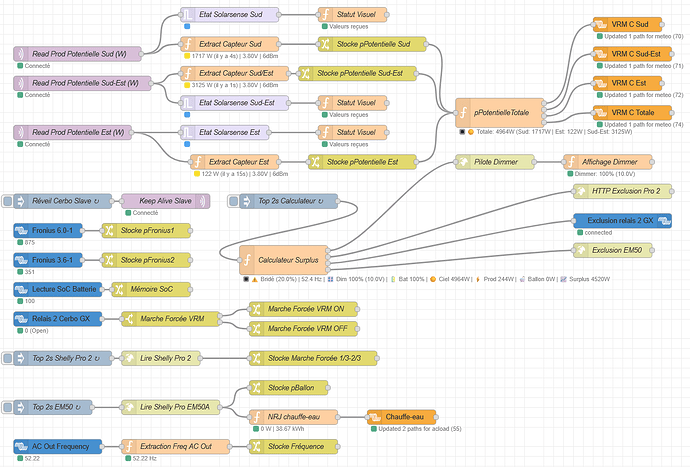Click the 'Surplus 4520W' status text
690x467 pixels.
(x=590, y=279)
